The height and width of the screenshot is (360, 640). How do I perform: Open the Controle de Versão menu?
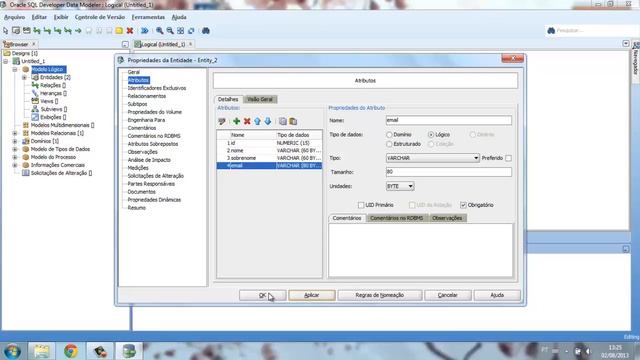100,17
